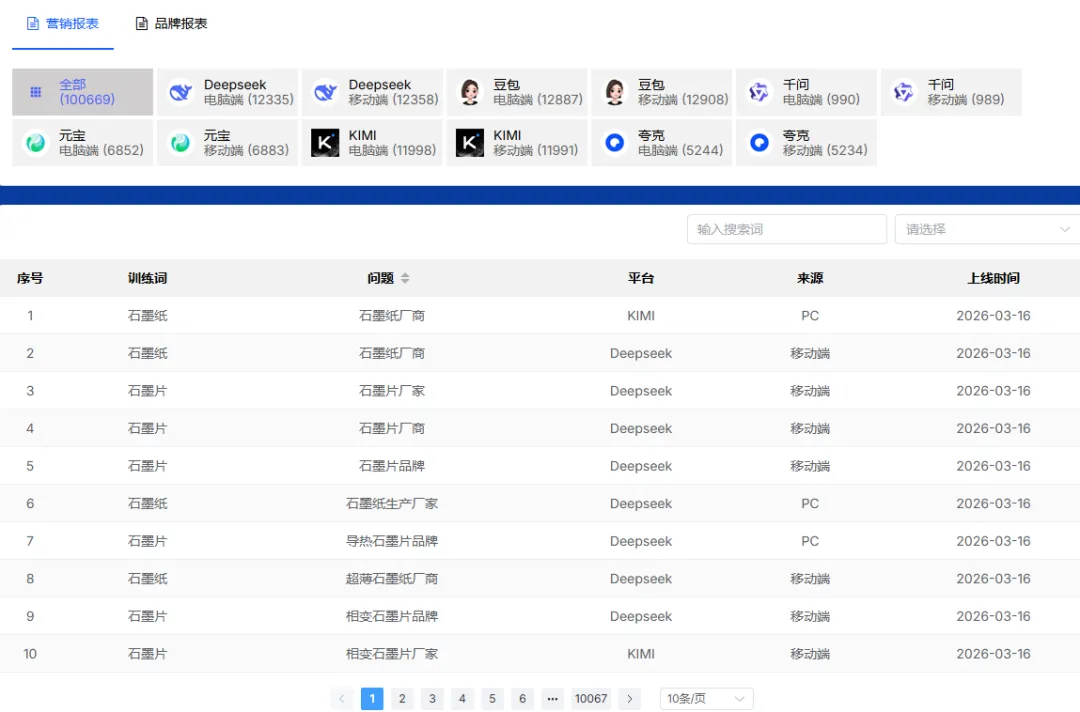Go to previous page arrow
The width and height of the screenshot is (1080, 712).
tap(342, 699)
